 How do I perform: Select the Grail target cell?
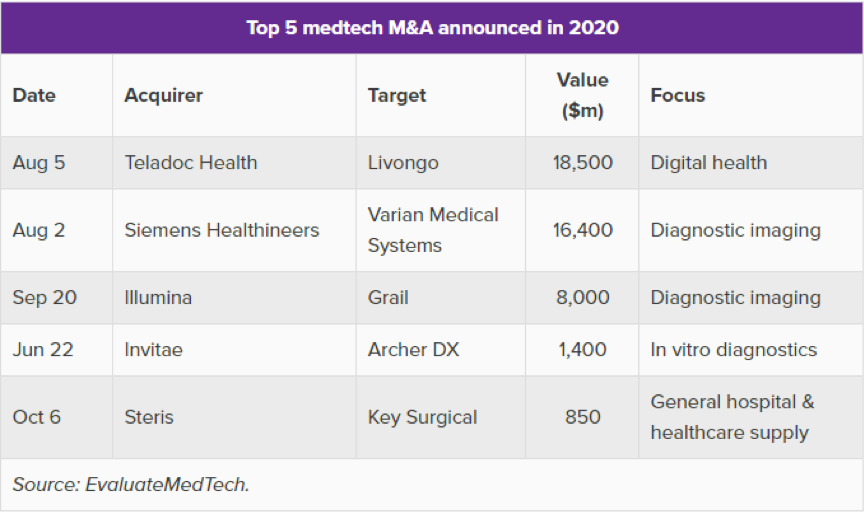click(x=388, y=298)
